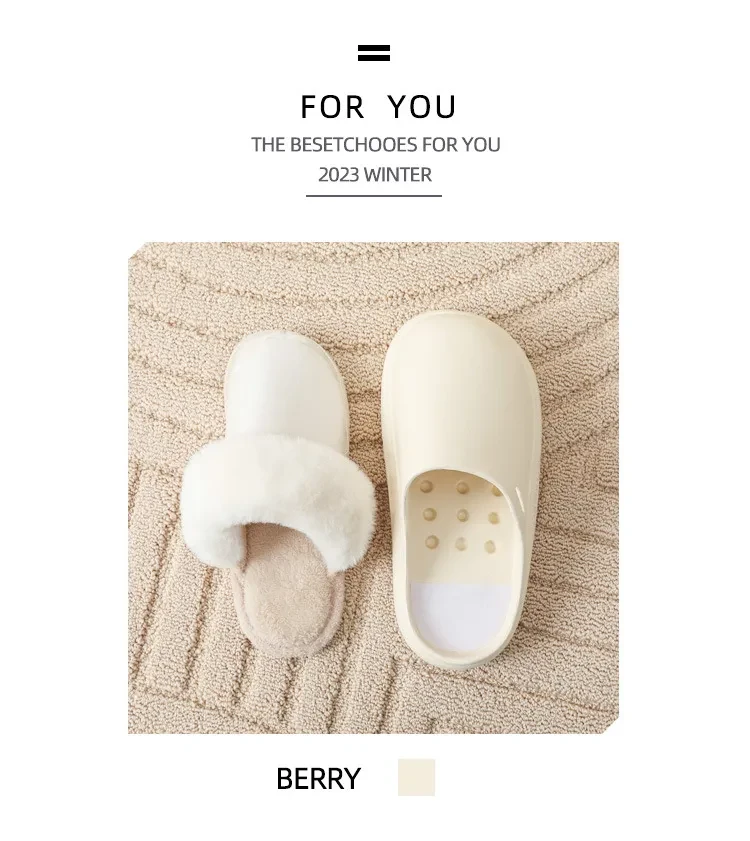Click the divider line under 2023 WINTER

374,196
